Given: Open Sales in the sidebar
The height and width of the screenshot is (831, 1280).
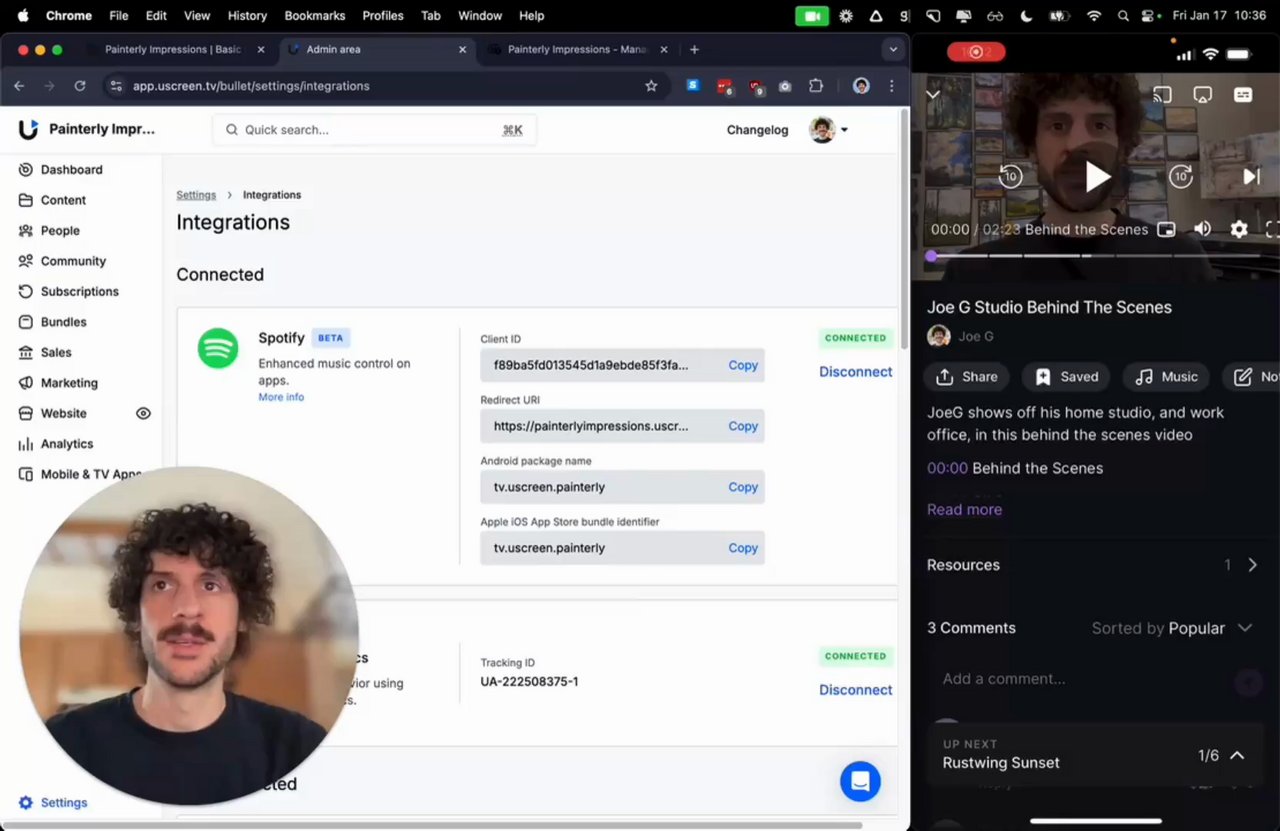Looking at the screenshot, I should 56,353.
